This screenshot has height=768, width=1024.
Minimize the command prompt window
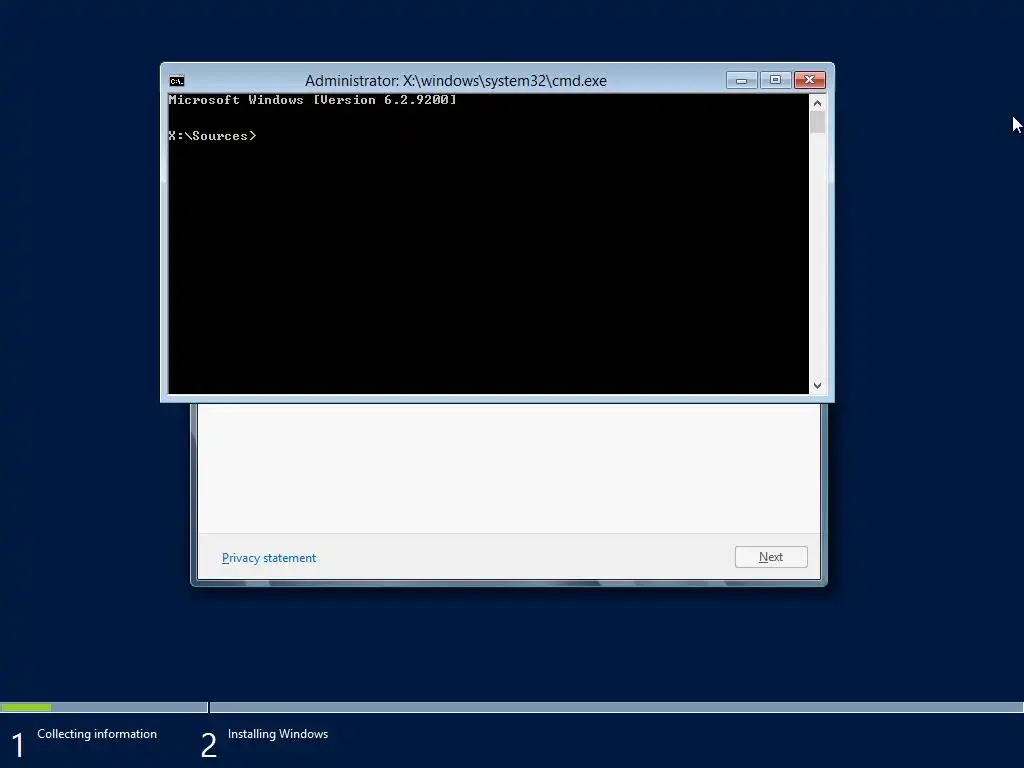click(742, 80)
